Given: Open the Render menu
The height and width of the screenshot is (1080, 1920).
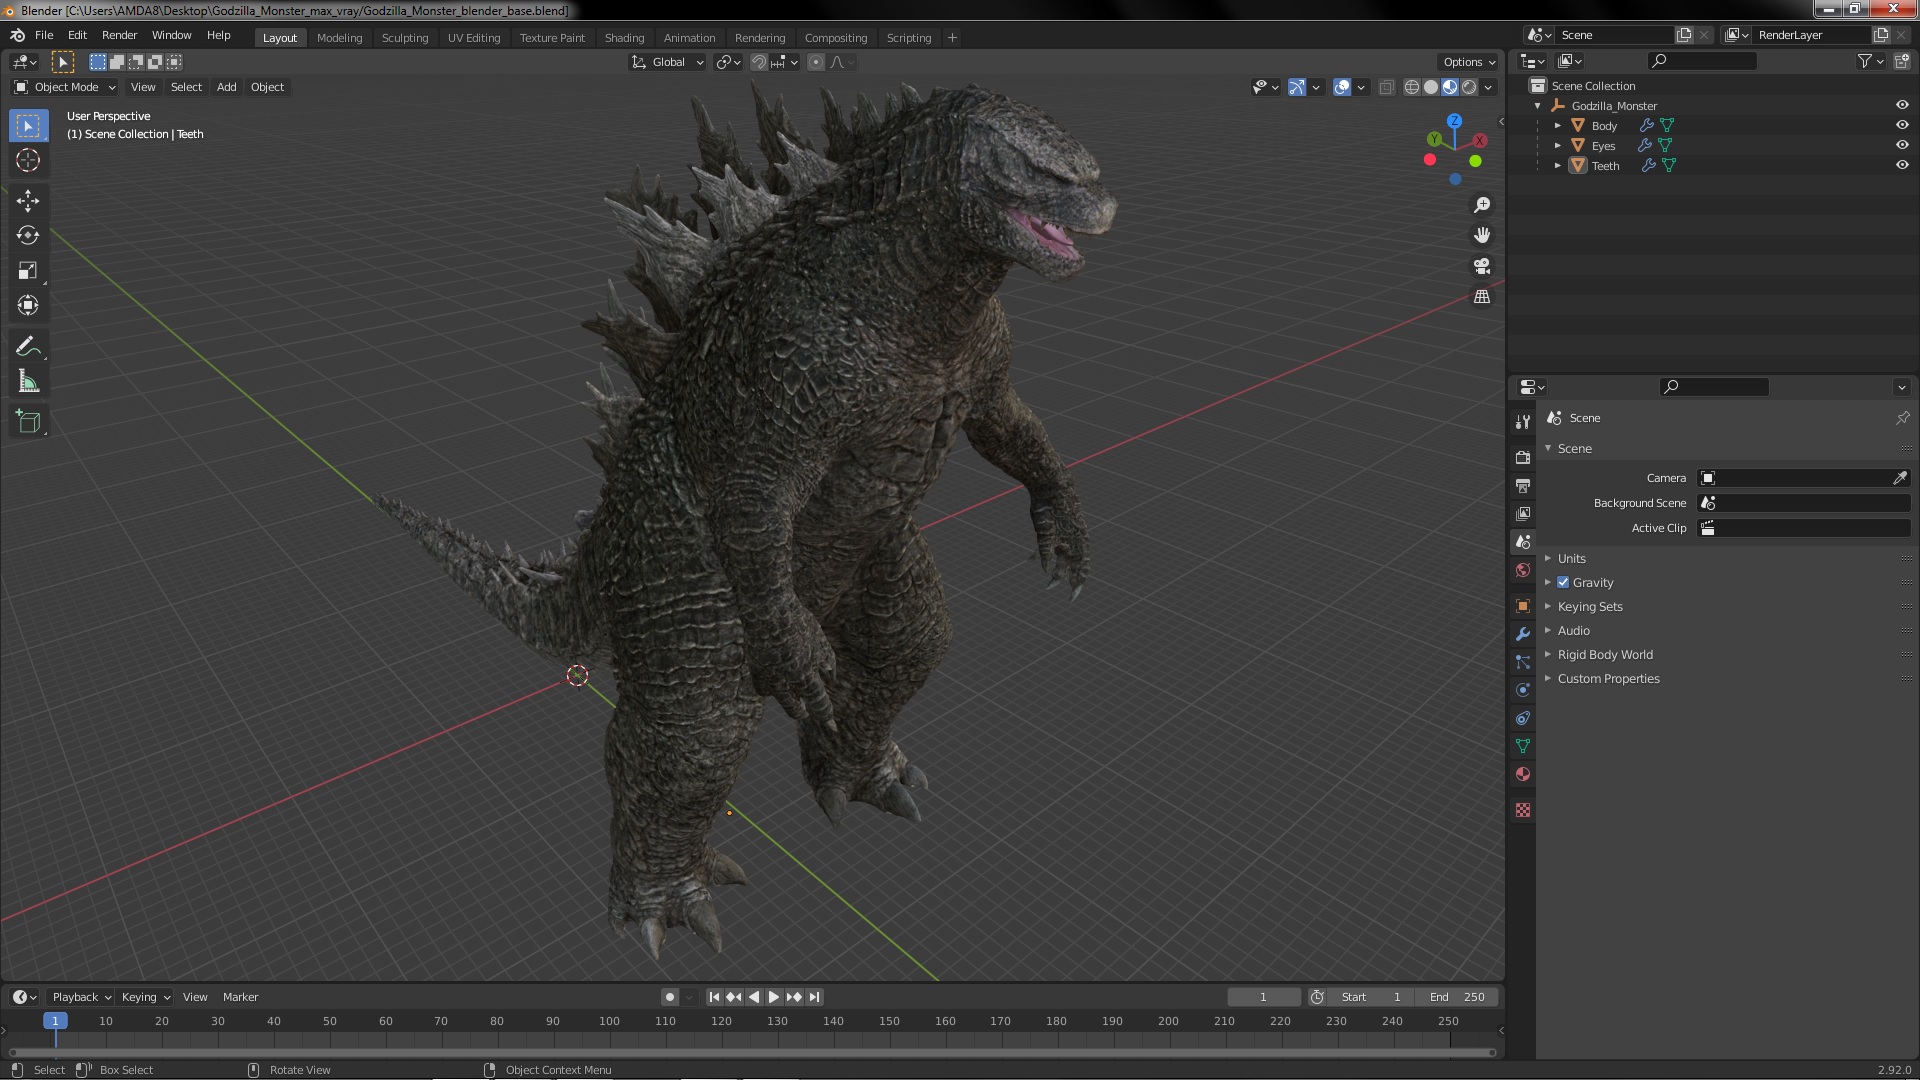Looking at the screenshot, I should tap(119, 35).
